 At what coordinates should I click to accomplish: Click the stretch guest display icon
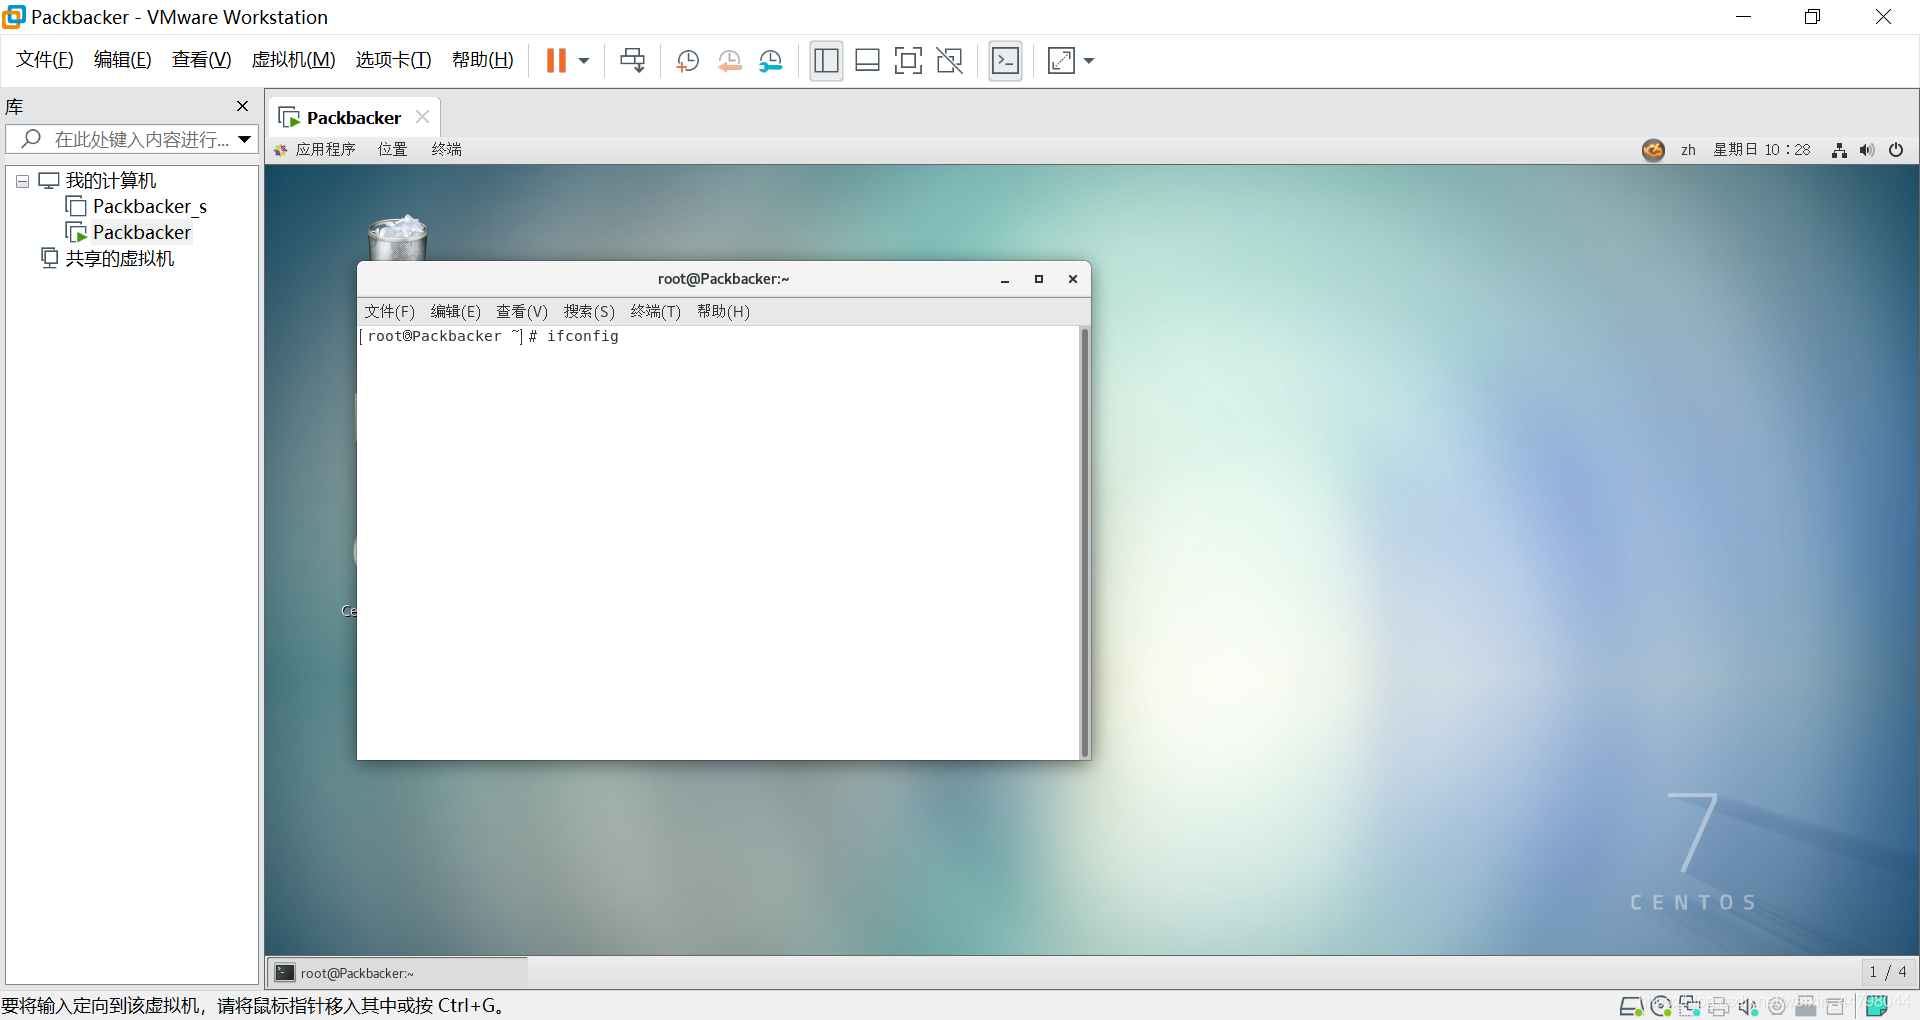1061,61
